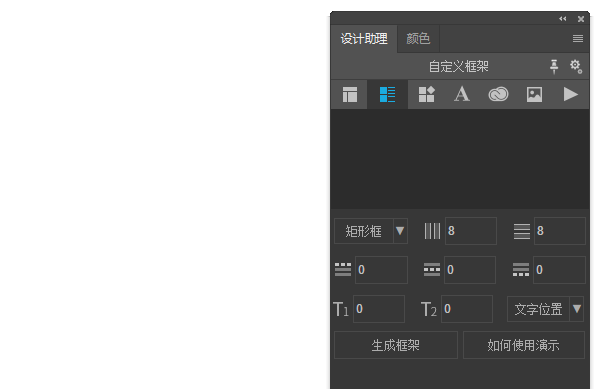Image resolution: width=596 pixels, height=389 pixels.
Task: Open the panel hamburger menu
Action: [578, 38]
